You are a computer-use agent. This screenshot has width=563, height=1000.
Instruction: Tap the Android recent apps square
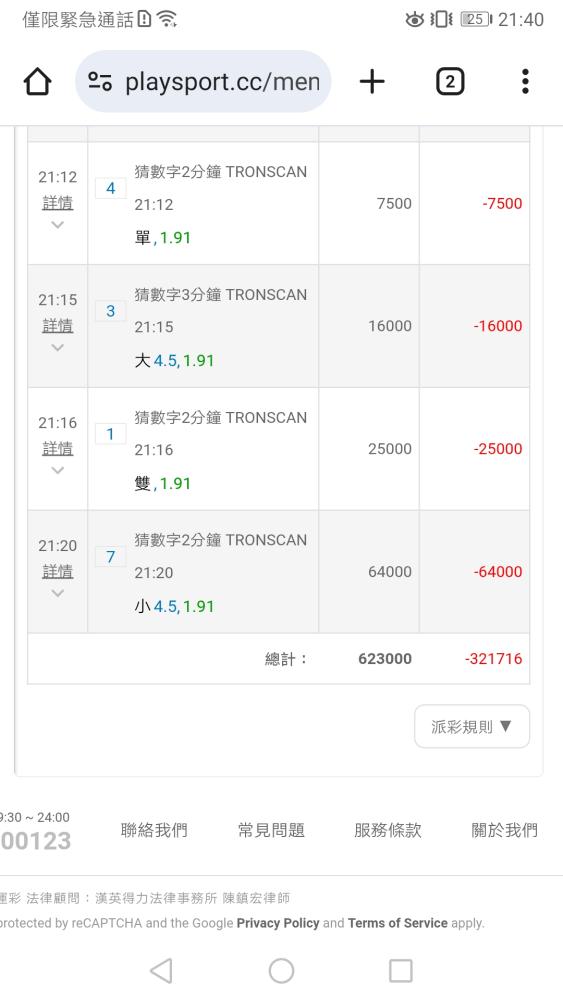pyautogui.click(x=401, y=971)
